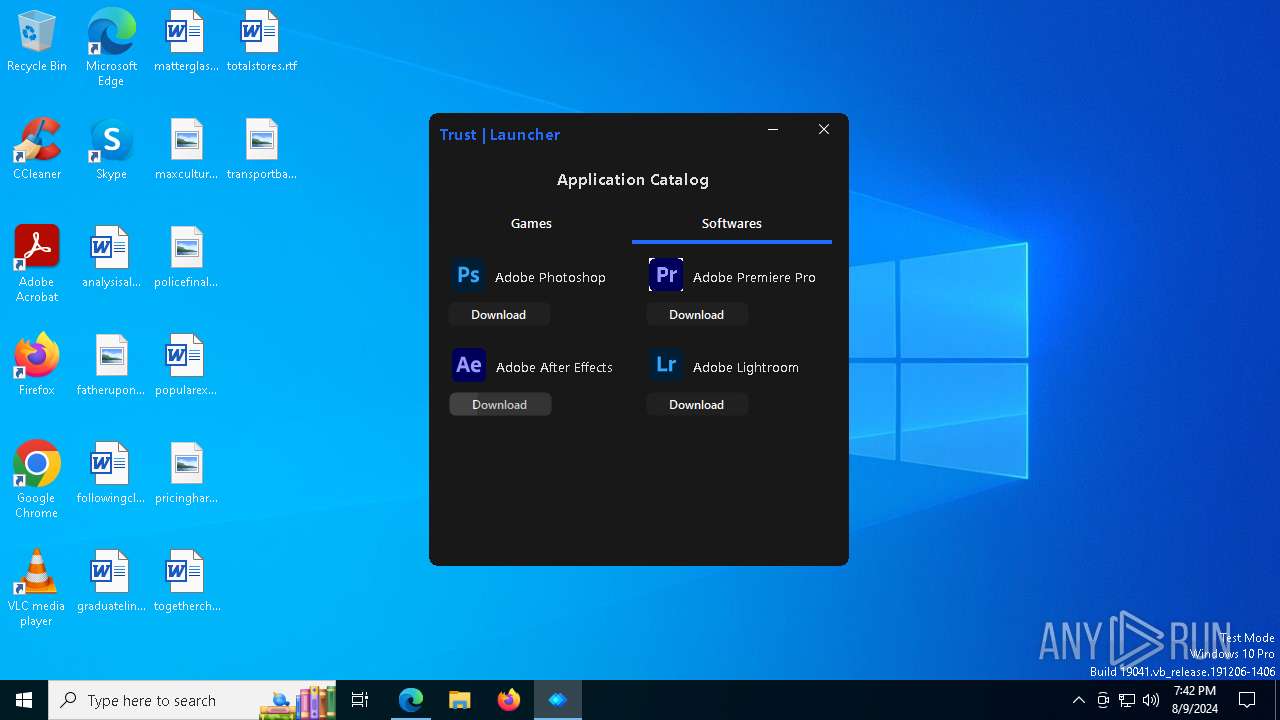This screenshot has width=1280, height=720.
Task: Click the Adobe Lightroom Lr icon
Action: tap(666, 365)
